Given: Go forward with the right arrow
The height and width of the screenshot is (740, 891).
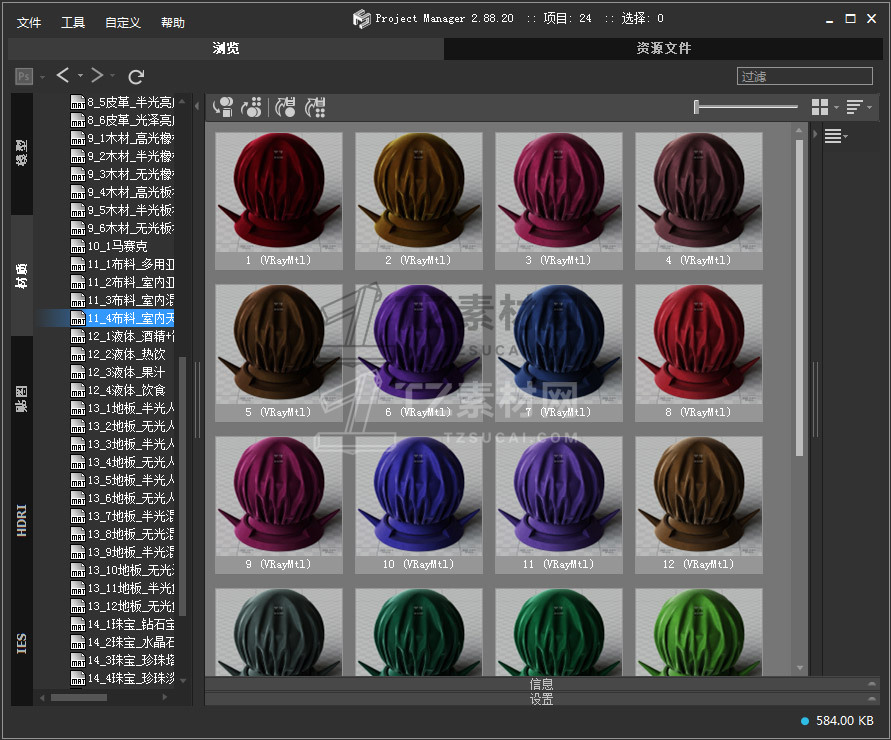Looking at the screenshot, I should pos(97,76).
